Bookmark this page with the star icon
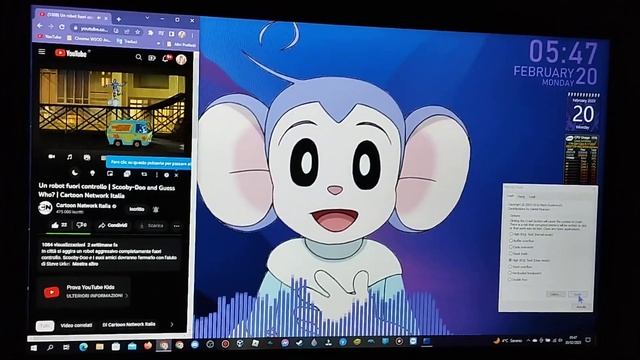Image resolution: width=640 pixels, height=360 pixels. pyautogui.click(x=138, y=31)
